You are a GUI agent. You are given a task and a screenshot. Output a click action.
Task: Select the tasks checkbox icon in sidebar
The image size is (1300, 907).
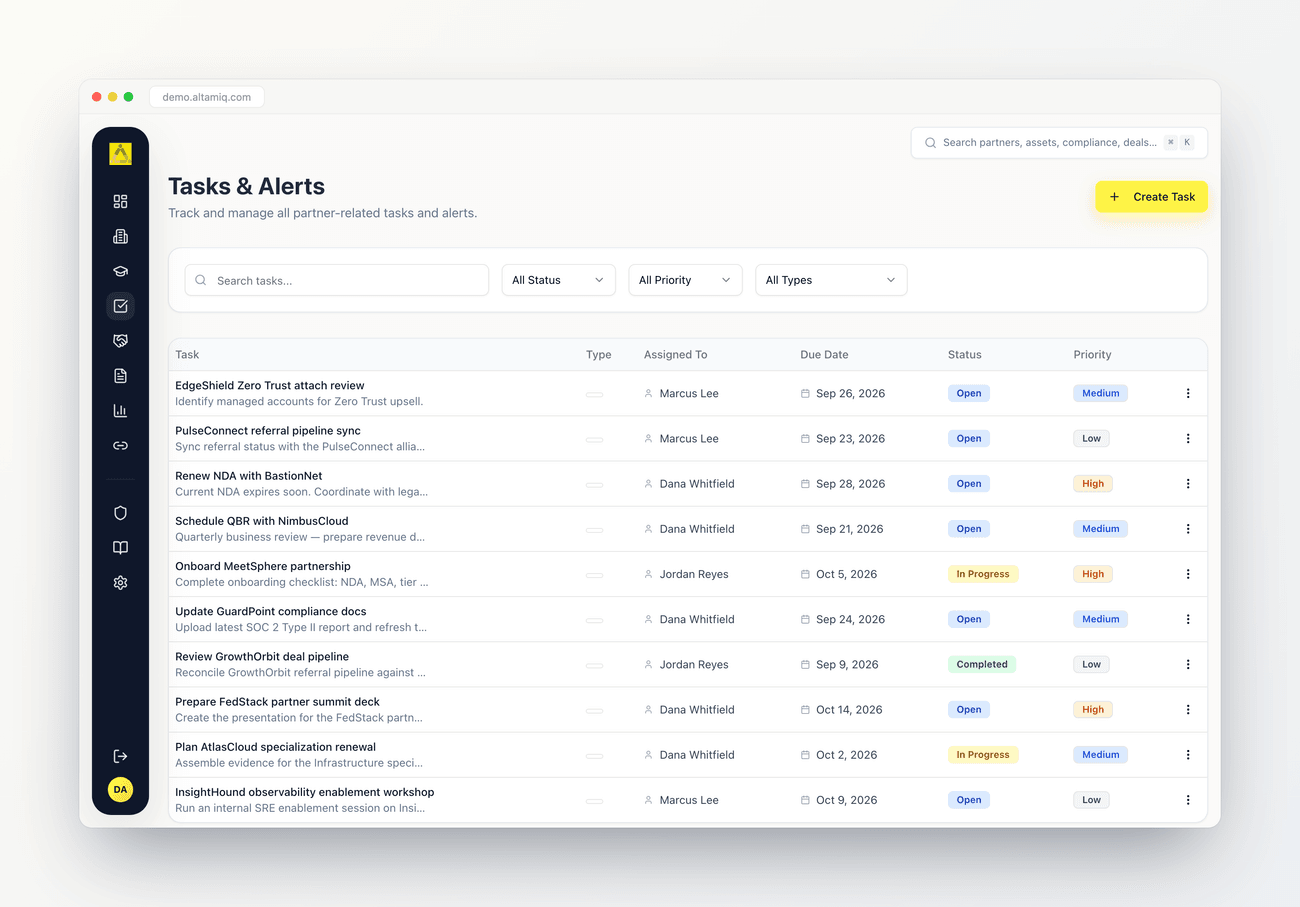[120, 306]
